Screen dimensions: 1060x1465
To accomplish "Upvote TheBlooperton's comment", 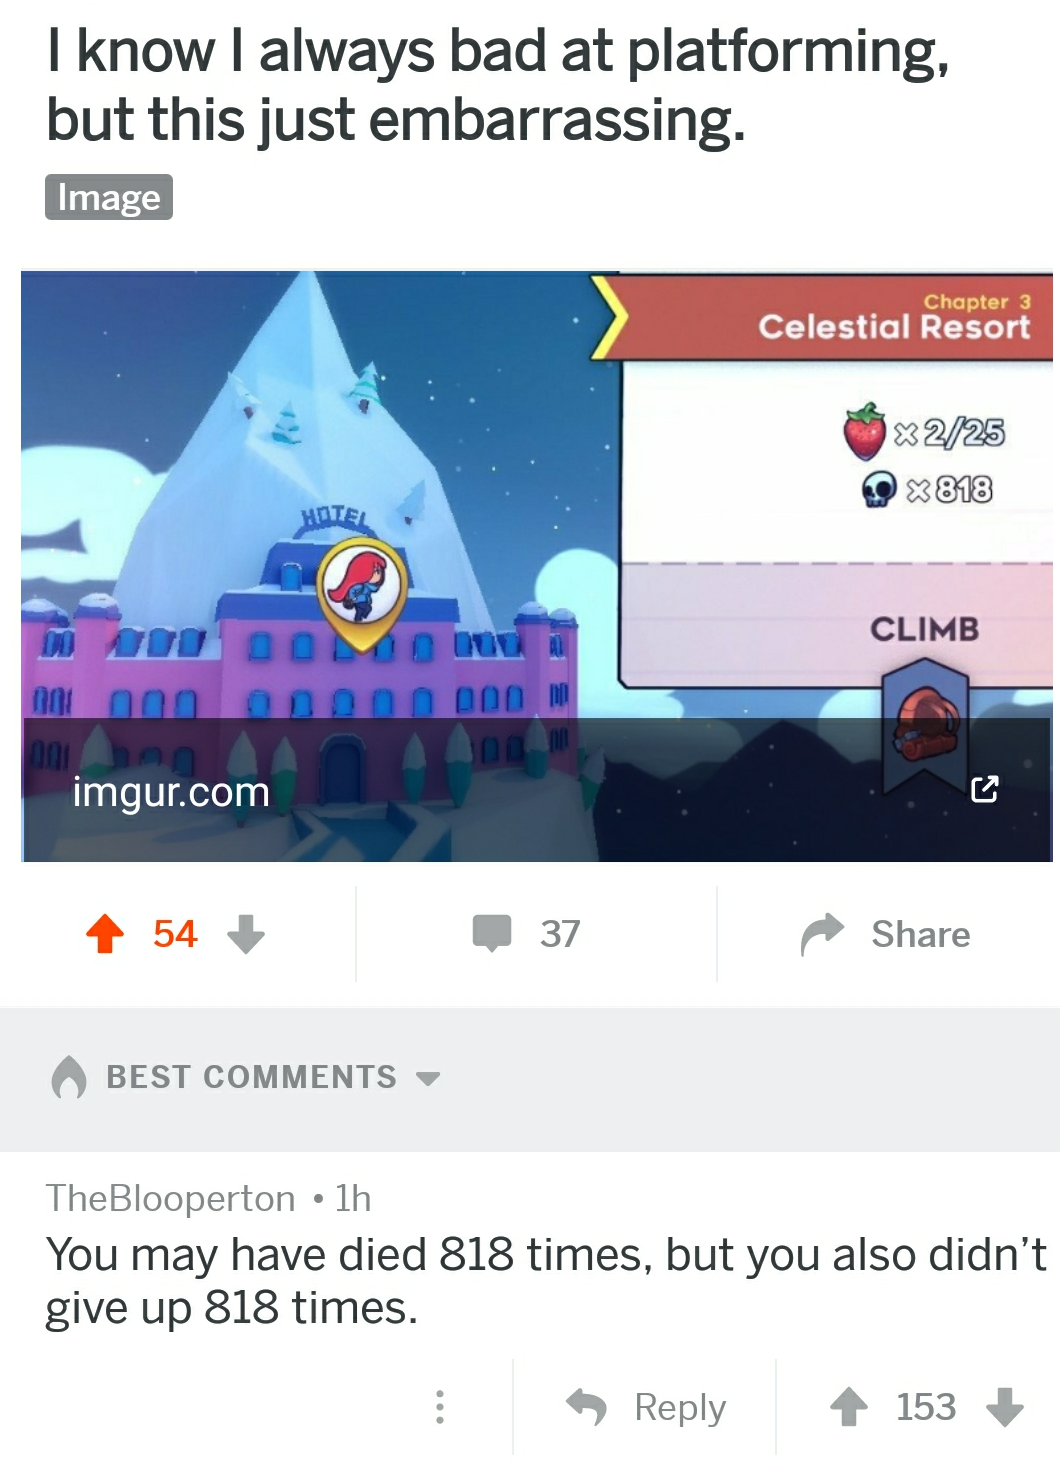I will coord(849,1407).
